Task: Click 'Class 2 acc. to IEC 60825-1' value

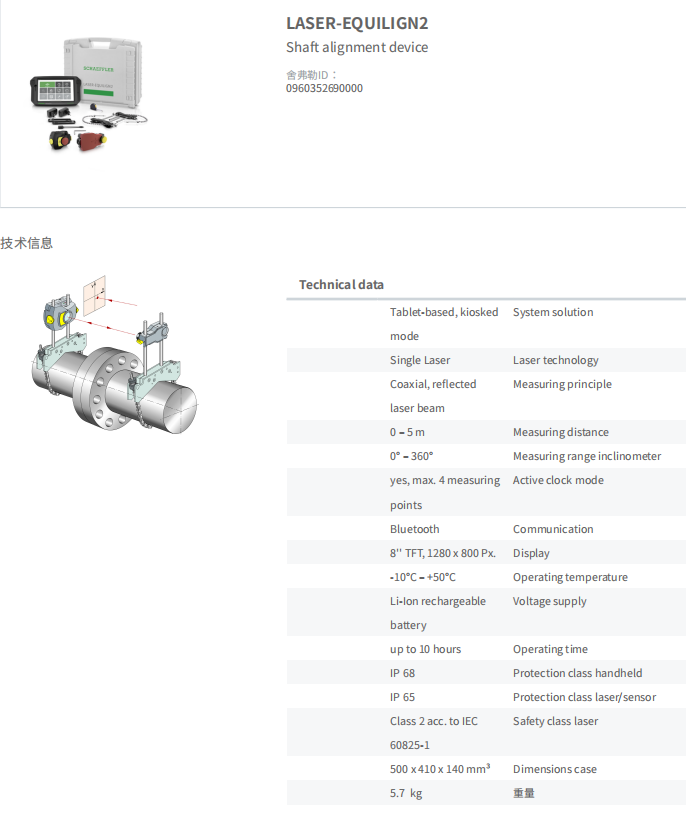Action: [434, 733]
